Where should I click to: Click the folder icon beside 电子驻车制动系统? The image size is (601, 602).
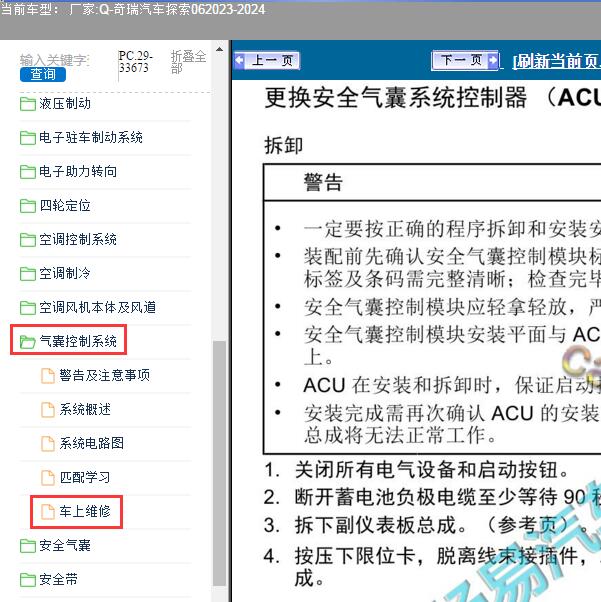pyautogui.click(x=28, y=137)
